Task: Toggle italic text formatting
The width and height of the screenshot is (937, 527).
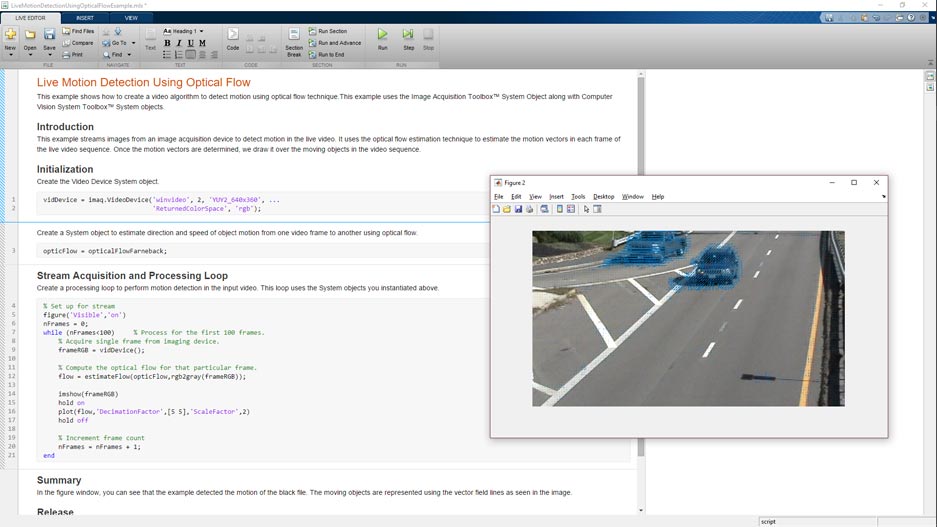Action: coord(179,43)
